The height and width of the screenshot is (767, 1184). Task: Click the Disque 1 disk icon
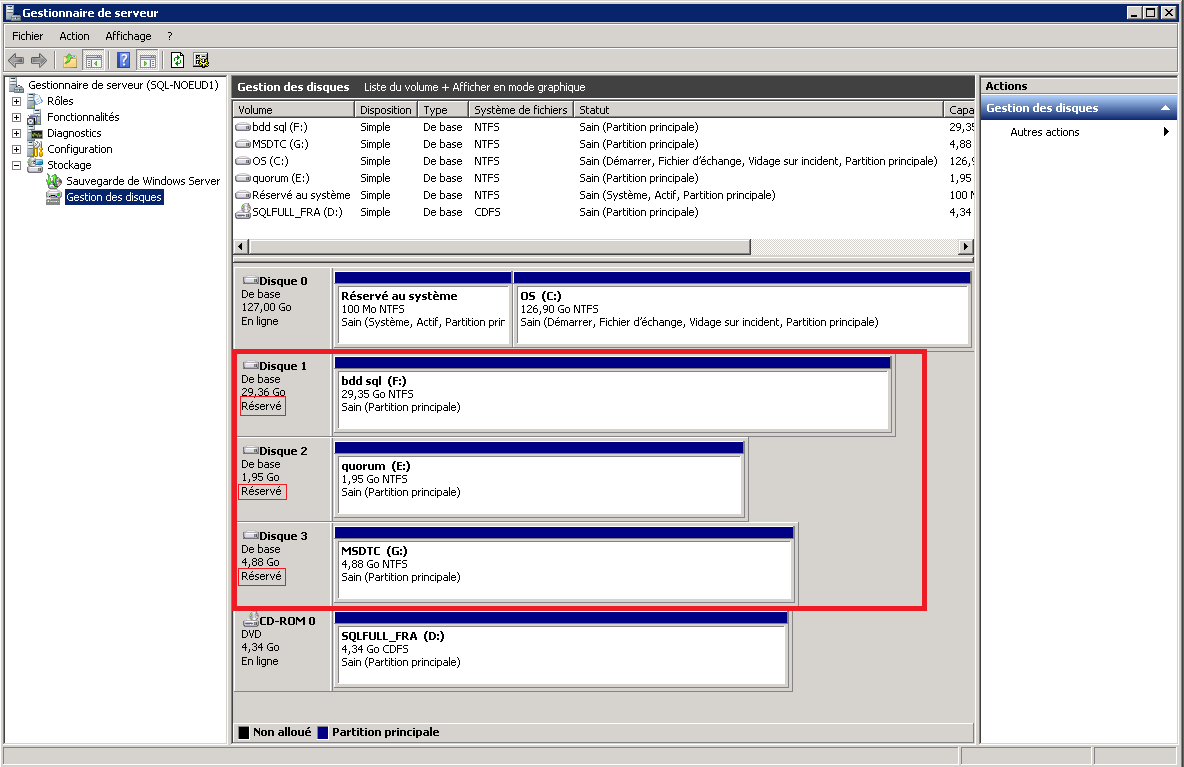click(250, 366)
